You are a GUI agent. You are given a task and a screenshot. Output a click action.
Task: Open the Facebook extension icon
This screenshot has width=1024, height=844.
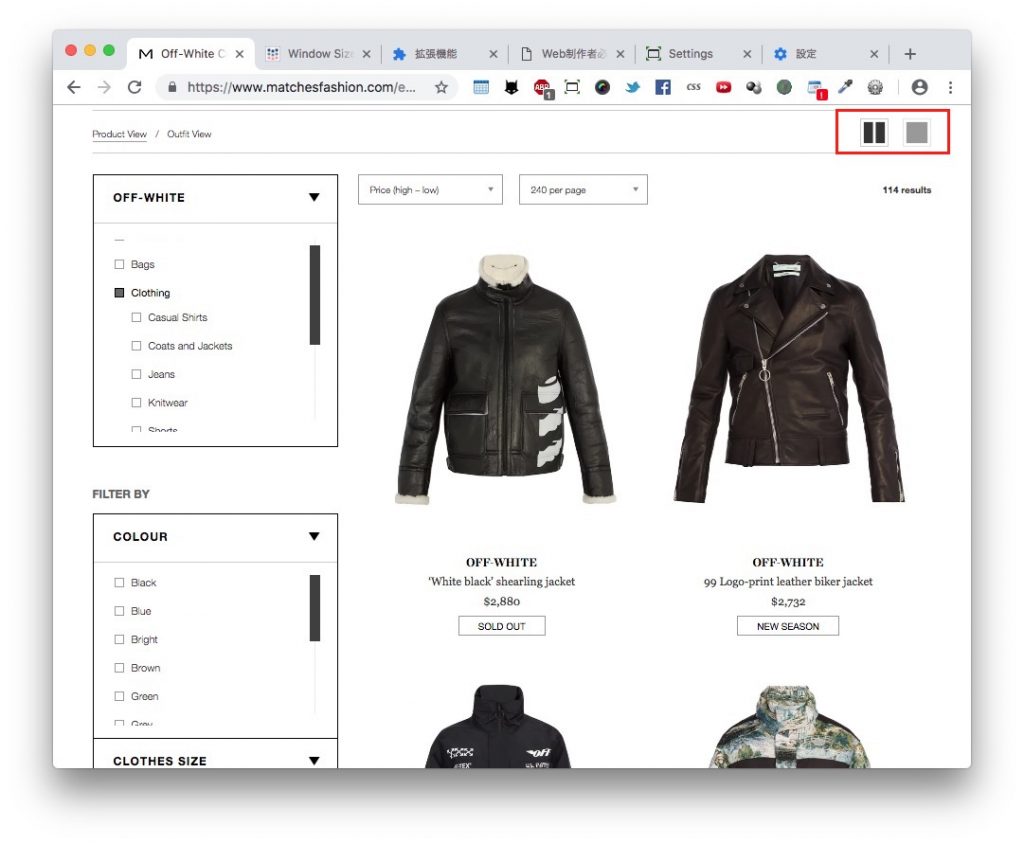point(663,87)
